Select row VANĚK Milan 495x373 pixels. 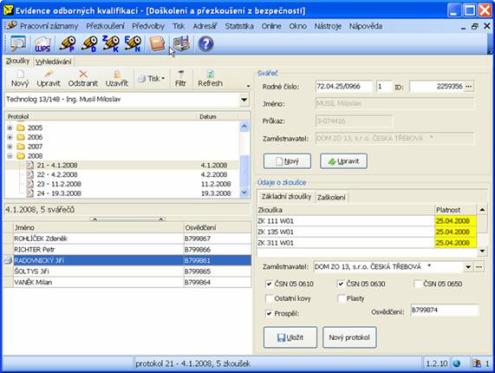[132, 283]
